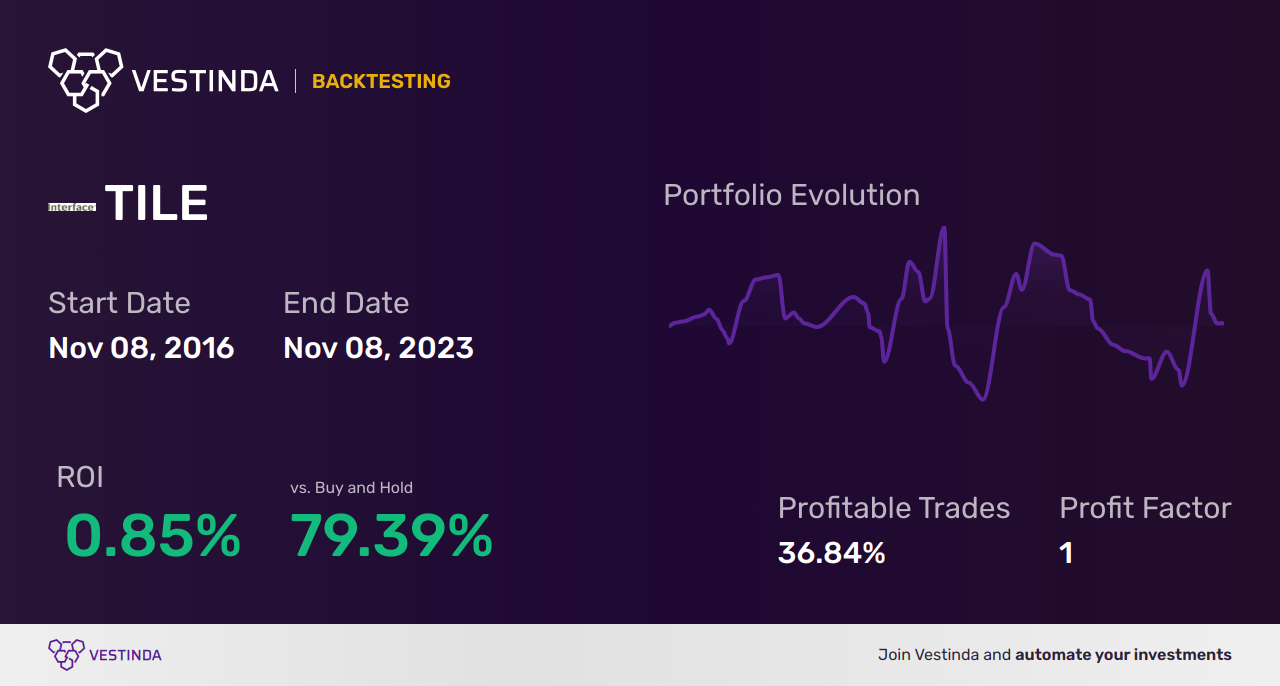
Task: Select the 36.84% profitable trades value
Action: pos(832,553)
